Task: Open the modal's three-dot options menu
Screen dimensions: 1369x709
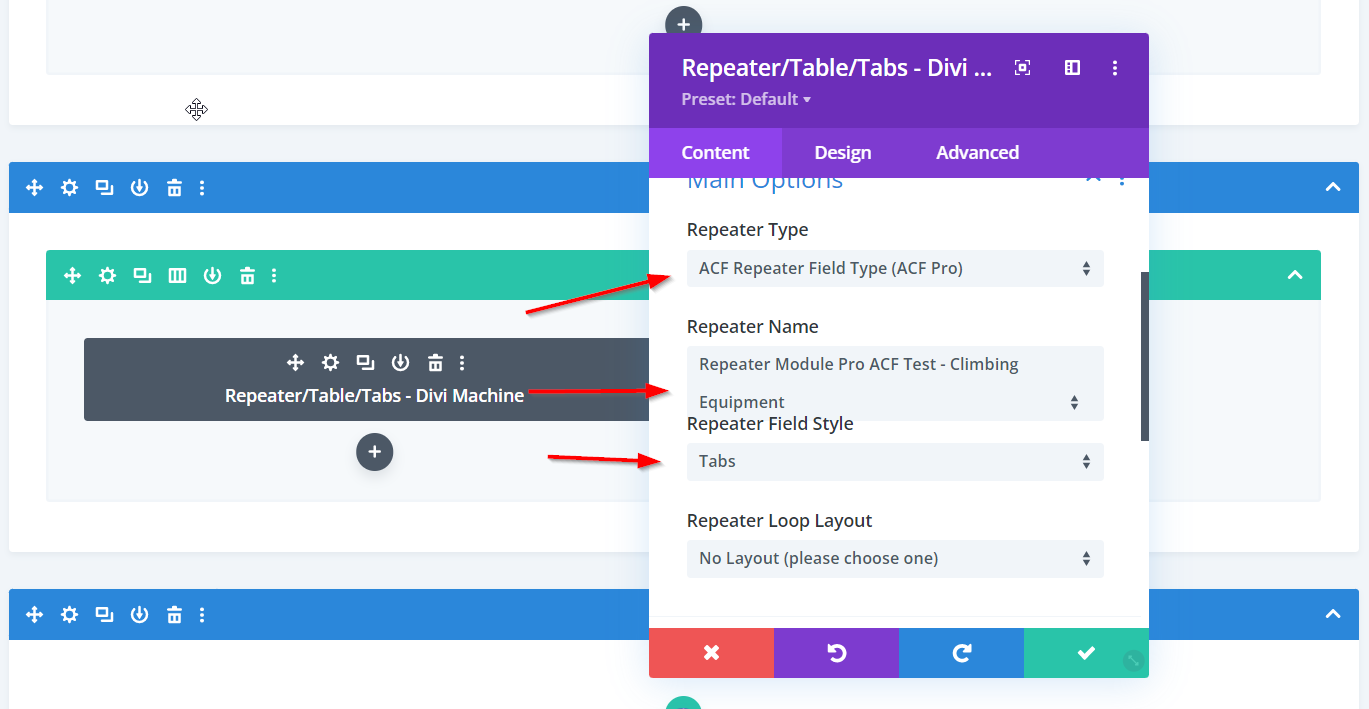Action: (1115, 68)
